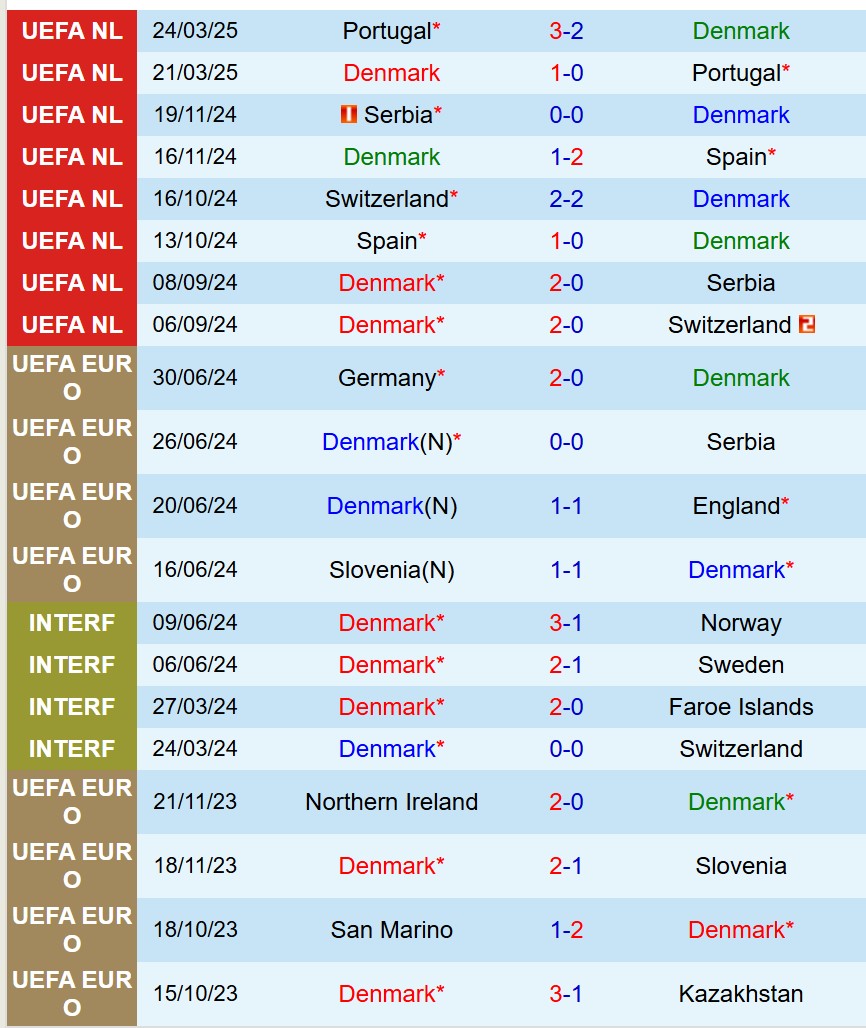866x1028 pixels.
Task: Click England in the 20/06/24 match
Action: click(735, 506)
